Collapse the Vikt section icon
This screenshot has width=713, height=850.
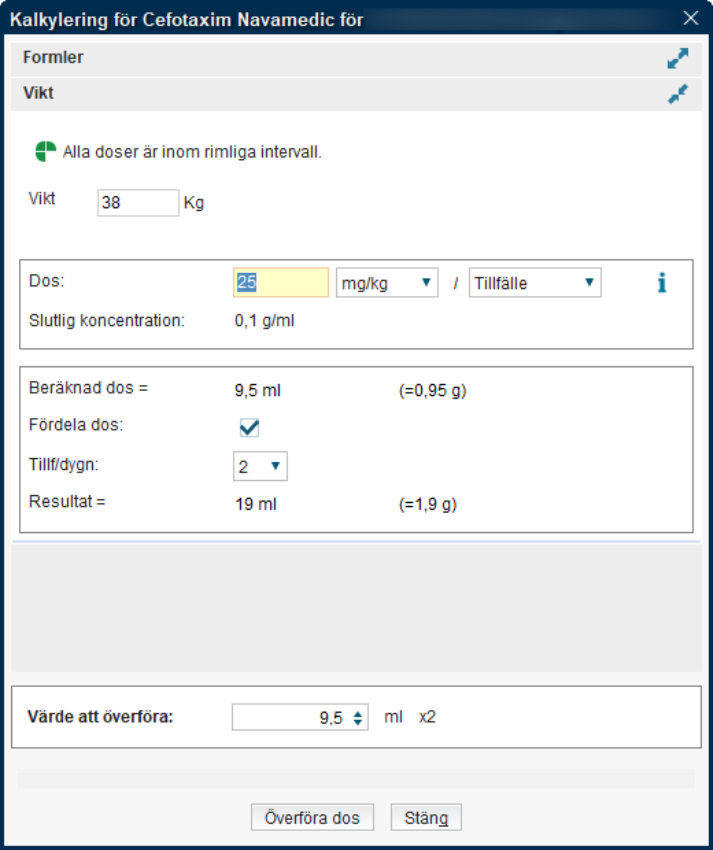click(x=678, y=95)
